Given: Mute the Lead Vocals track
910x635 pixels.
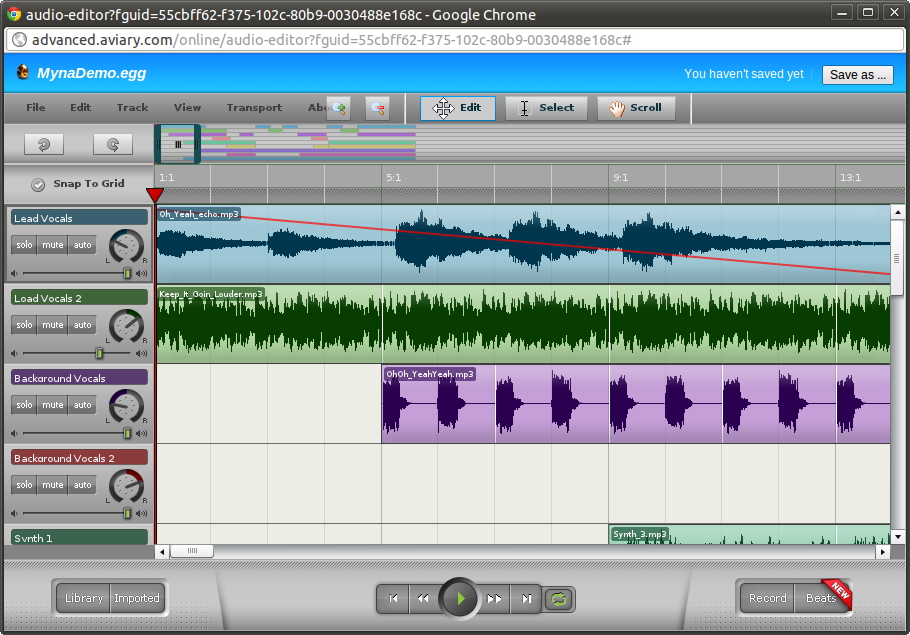Looking at the screenshot, I should pyautogui.click(x=53, y=245).
